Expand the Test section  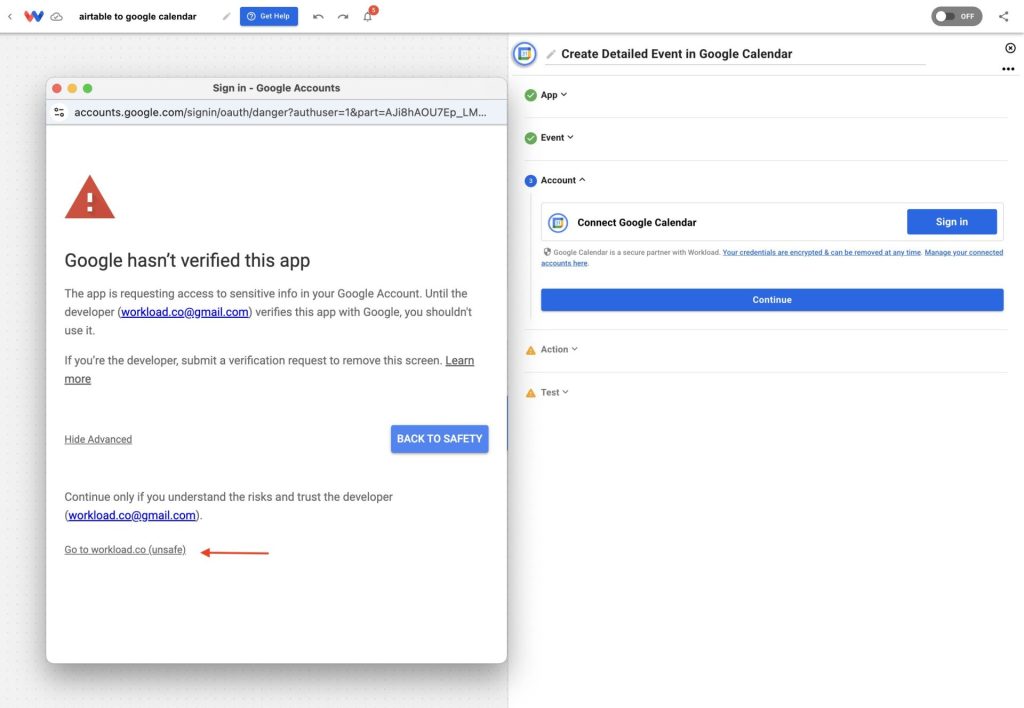[554, 393]
